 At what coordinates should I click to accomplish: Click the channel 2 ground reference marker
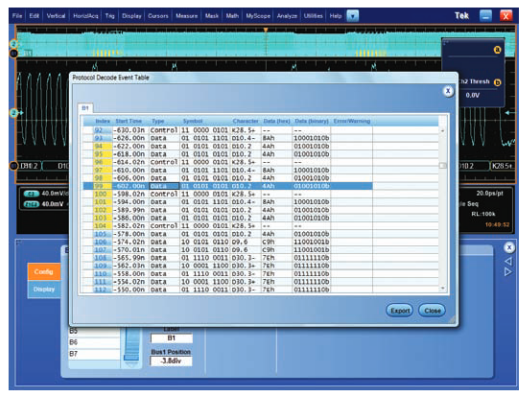(15, 113)
